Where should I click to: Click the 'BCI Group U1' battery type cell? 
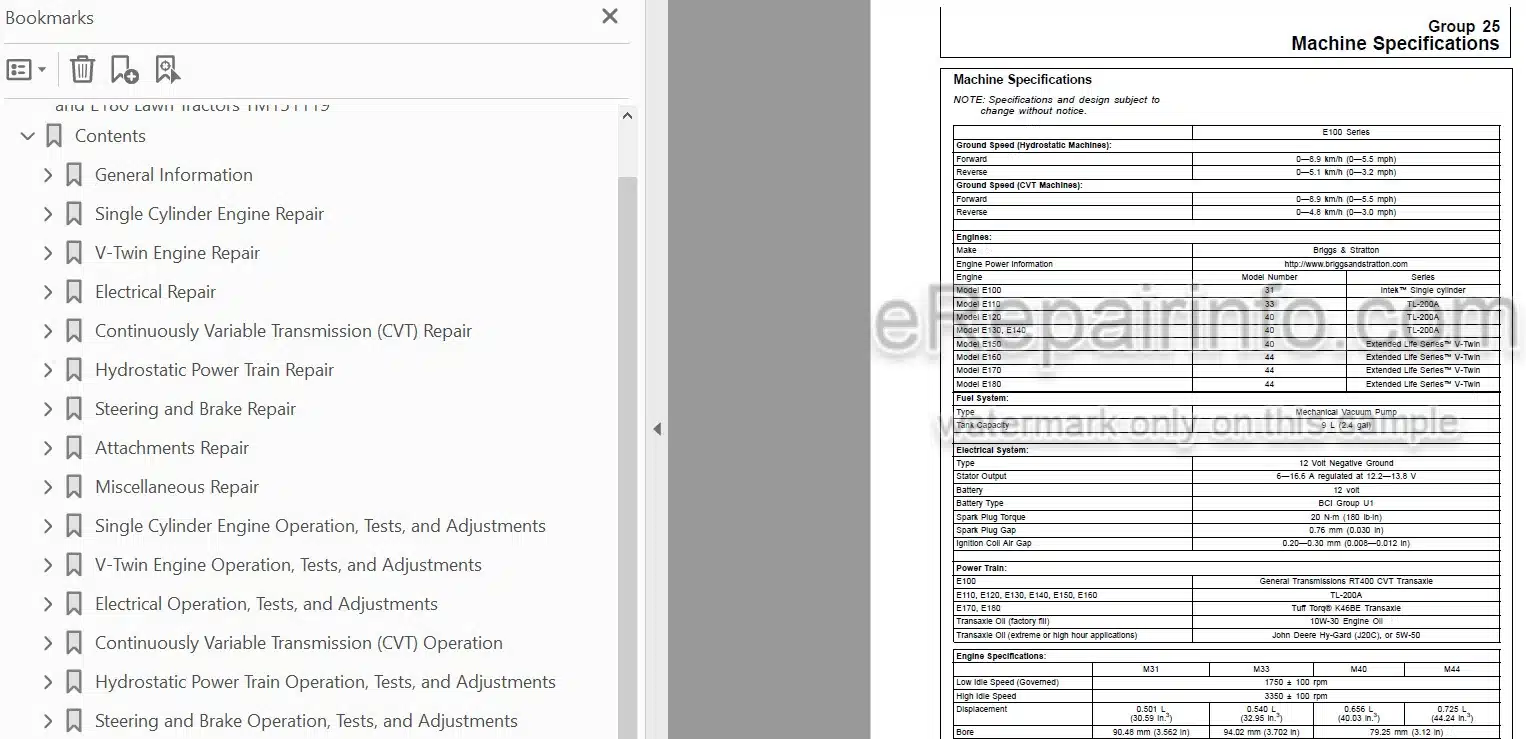[1346, 503]
